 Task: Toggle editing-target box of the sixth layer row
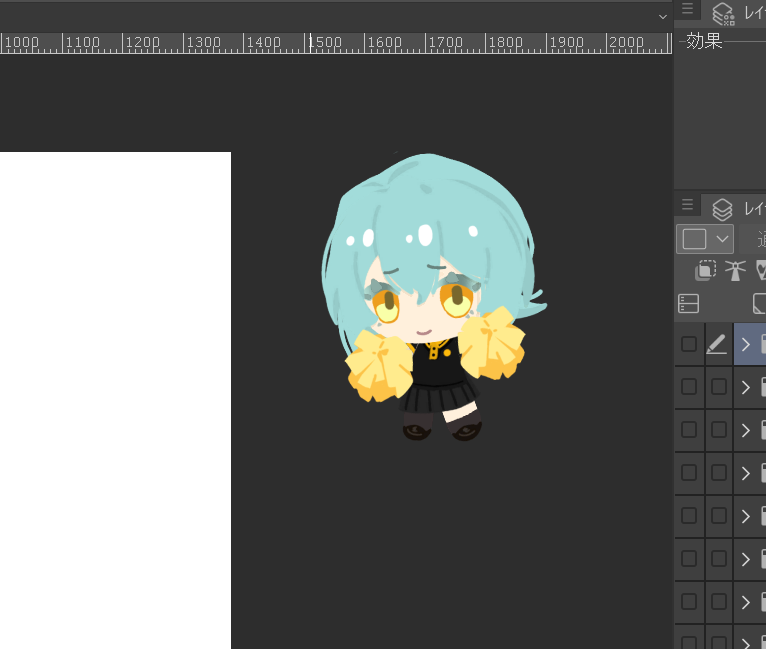coord(719,559)
